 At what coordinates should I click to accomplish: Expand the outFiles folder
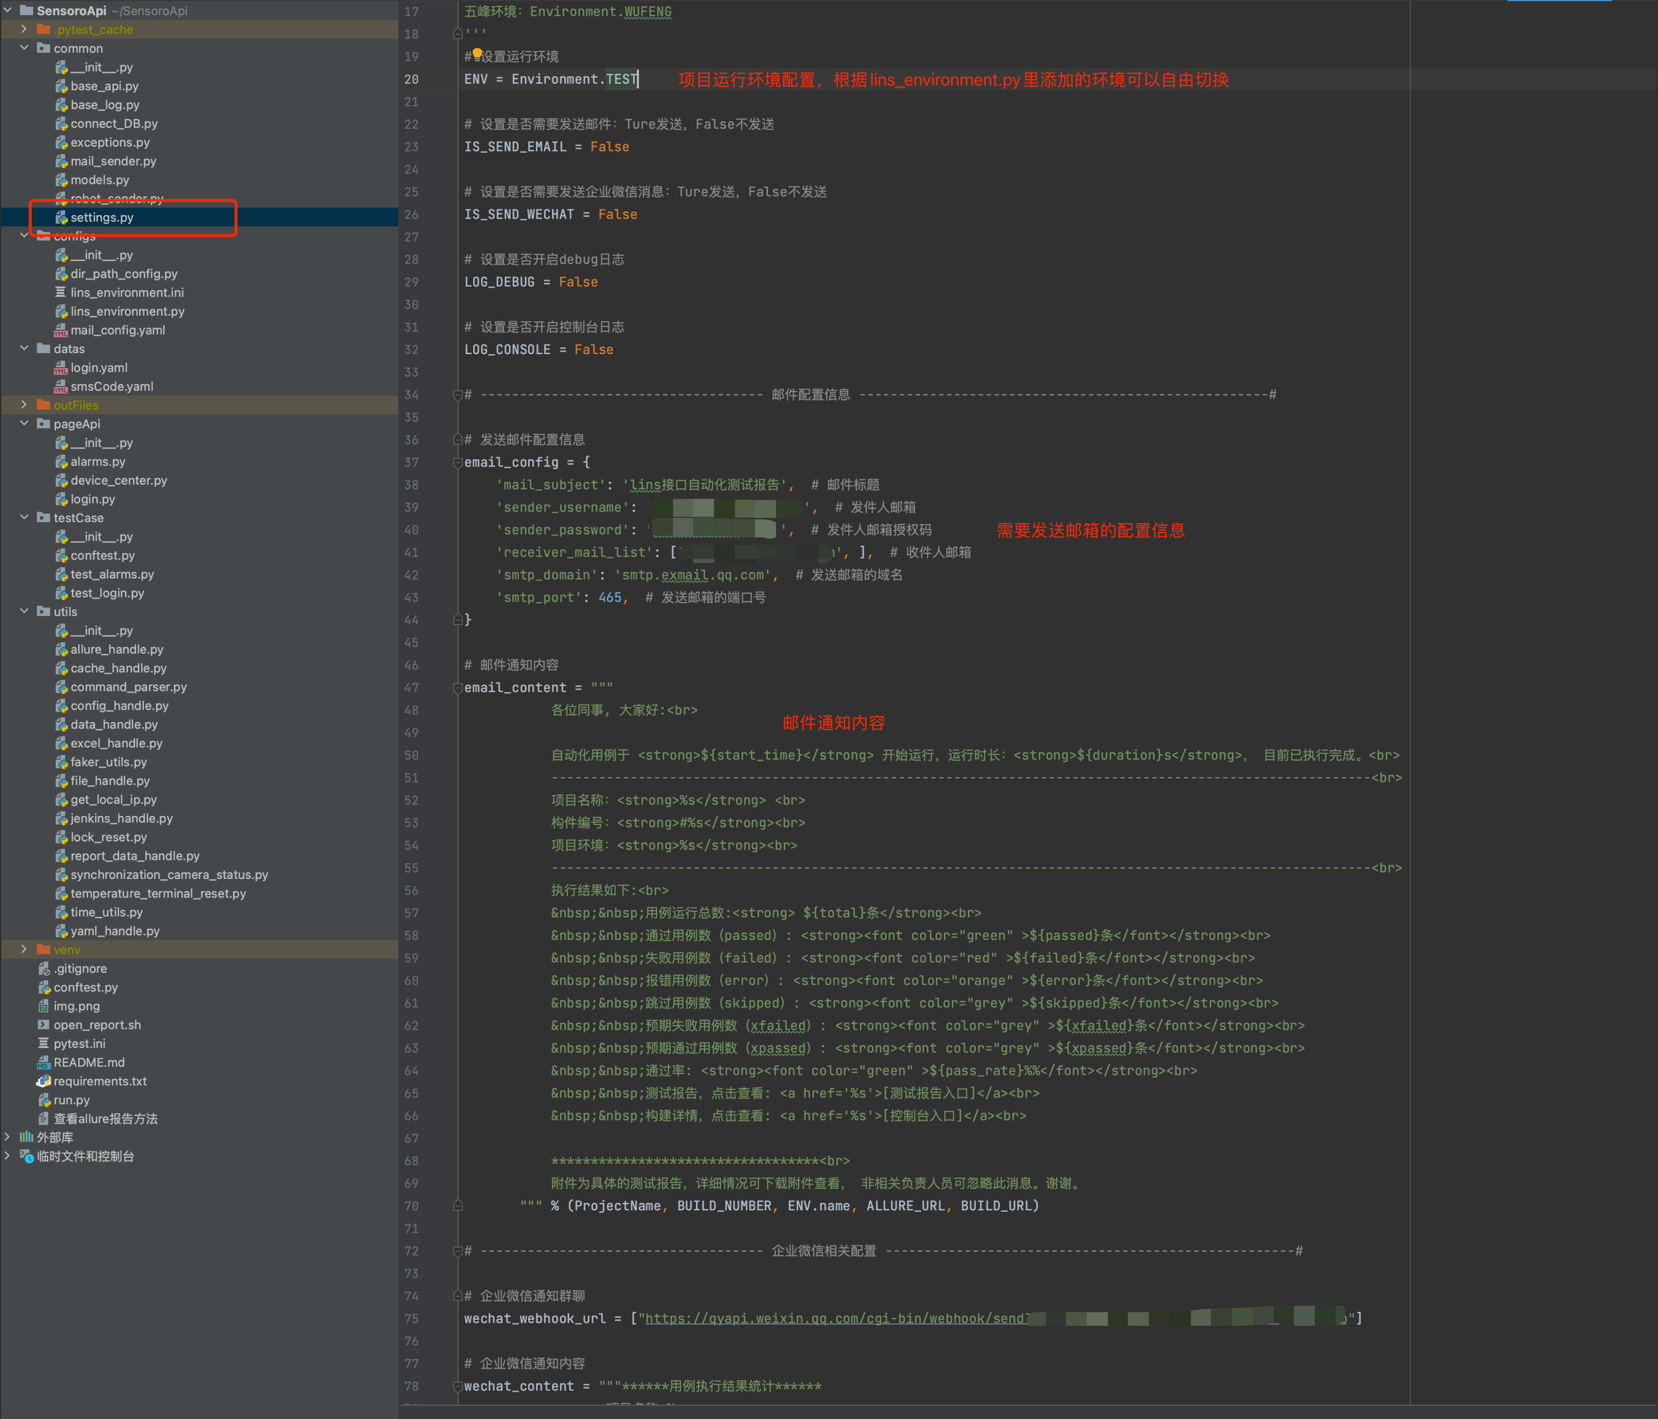24,405
